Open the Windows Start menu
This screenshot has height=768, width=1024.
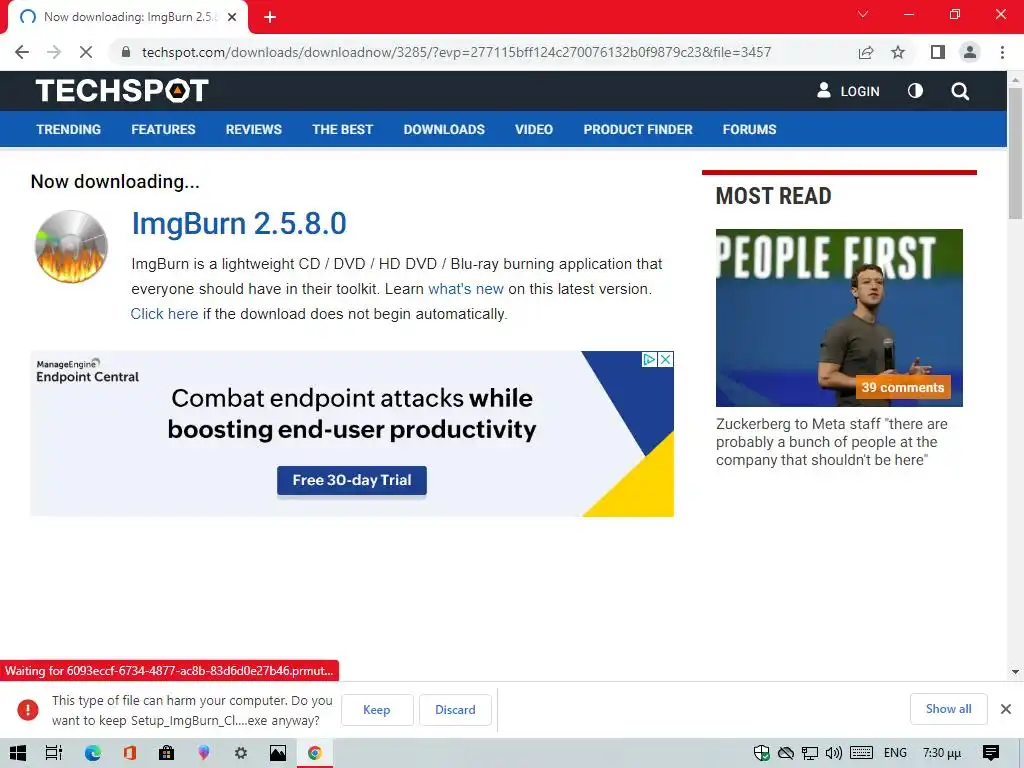[x=18, y=753]
